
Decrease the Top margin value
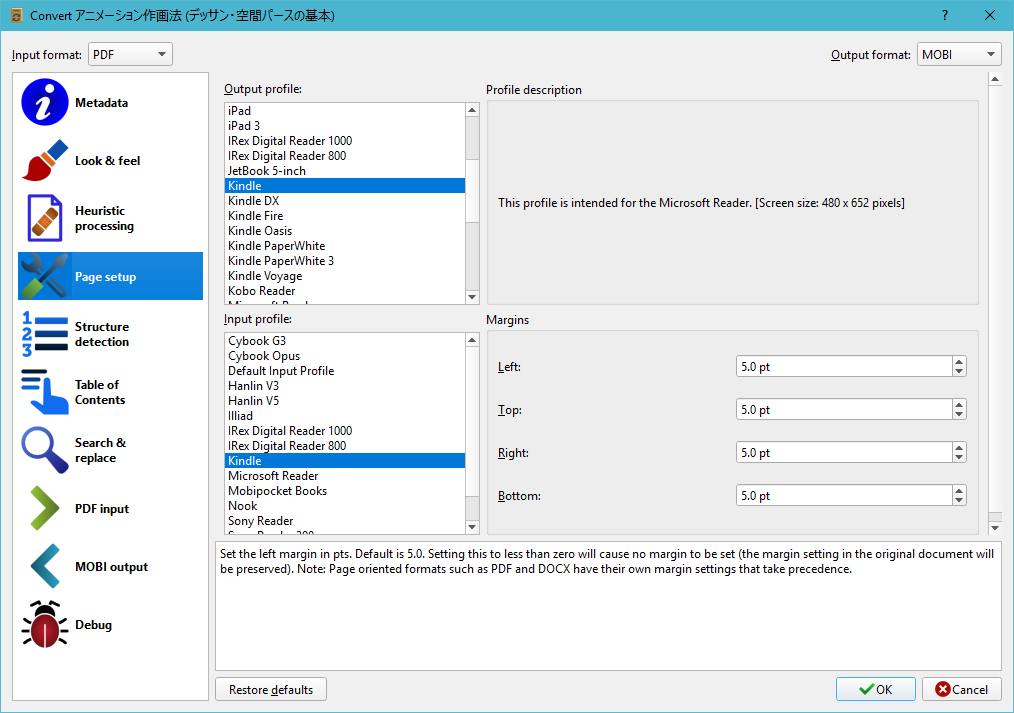click(x=959, y=415)
